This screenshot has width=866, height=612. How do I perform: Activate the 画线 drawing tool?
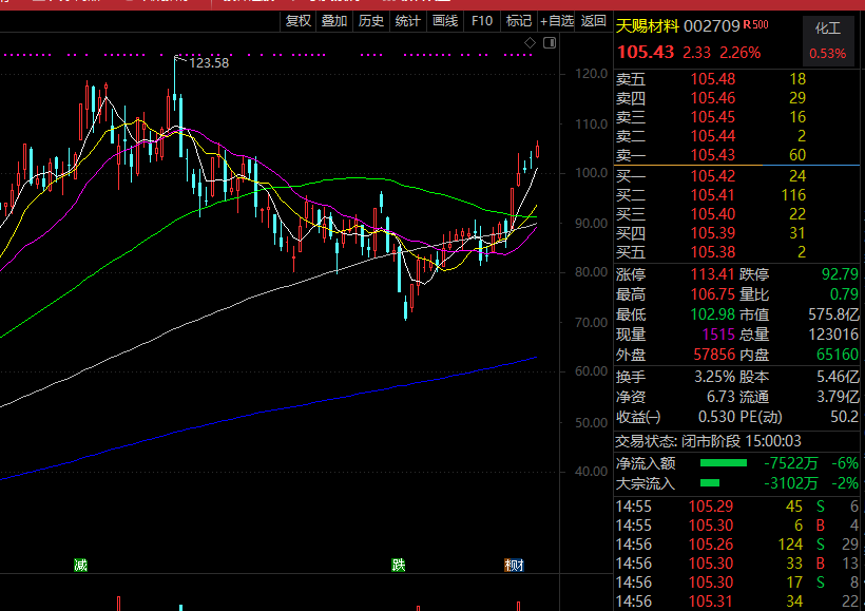pyautogui.click(x=445, y=21)
